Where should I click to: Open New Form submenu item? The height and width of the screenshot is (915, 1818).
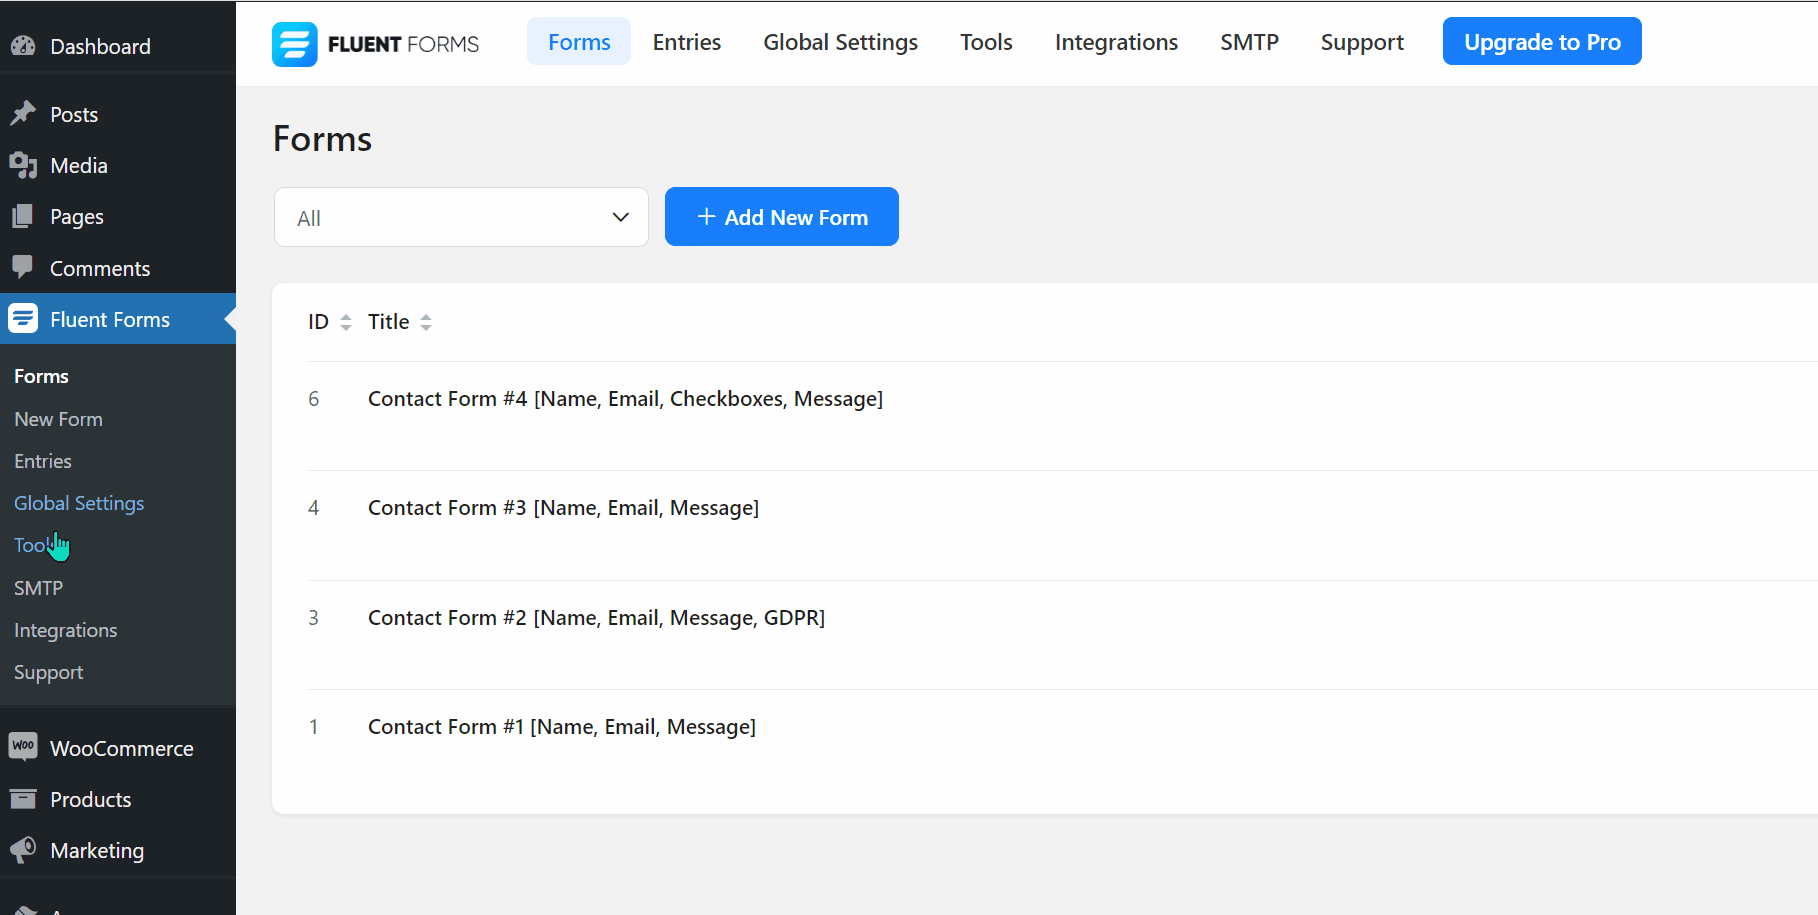coord(58,419)
